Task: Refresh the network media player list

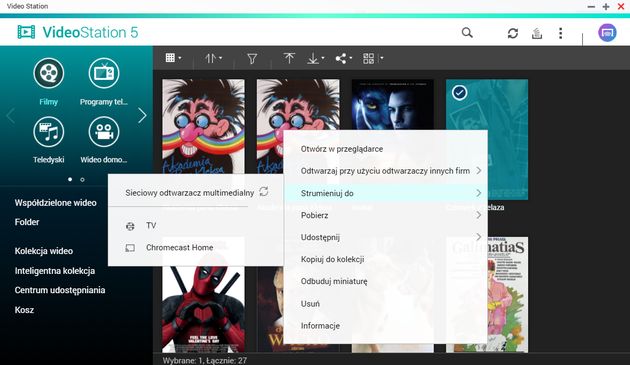Action: [x=264, y=191]
